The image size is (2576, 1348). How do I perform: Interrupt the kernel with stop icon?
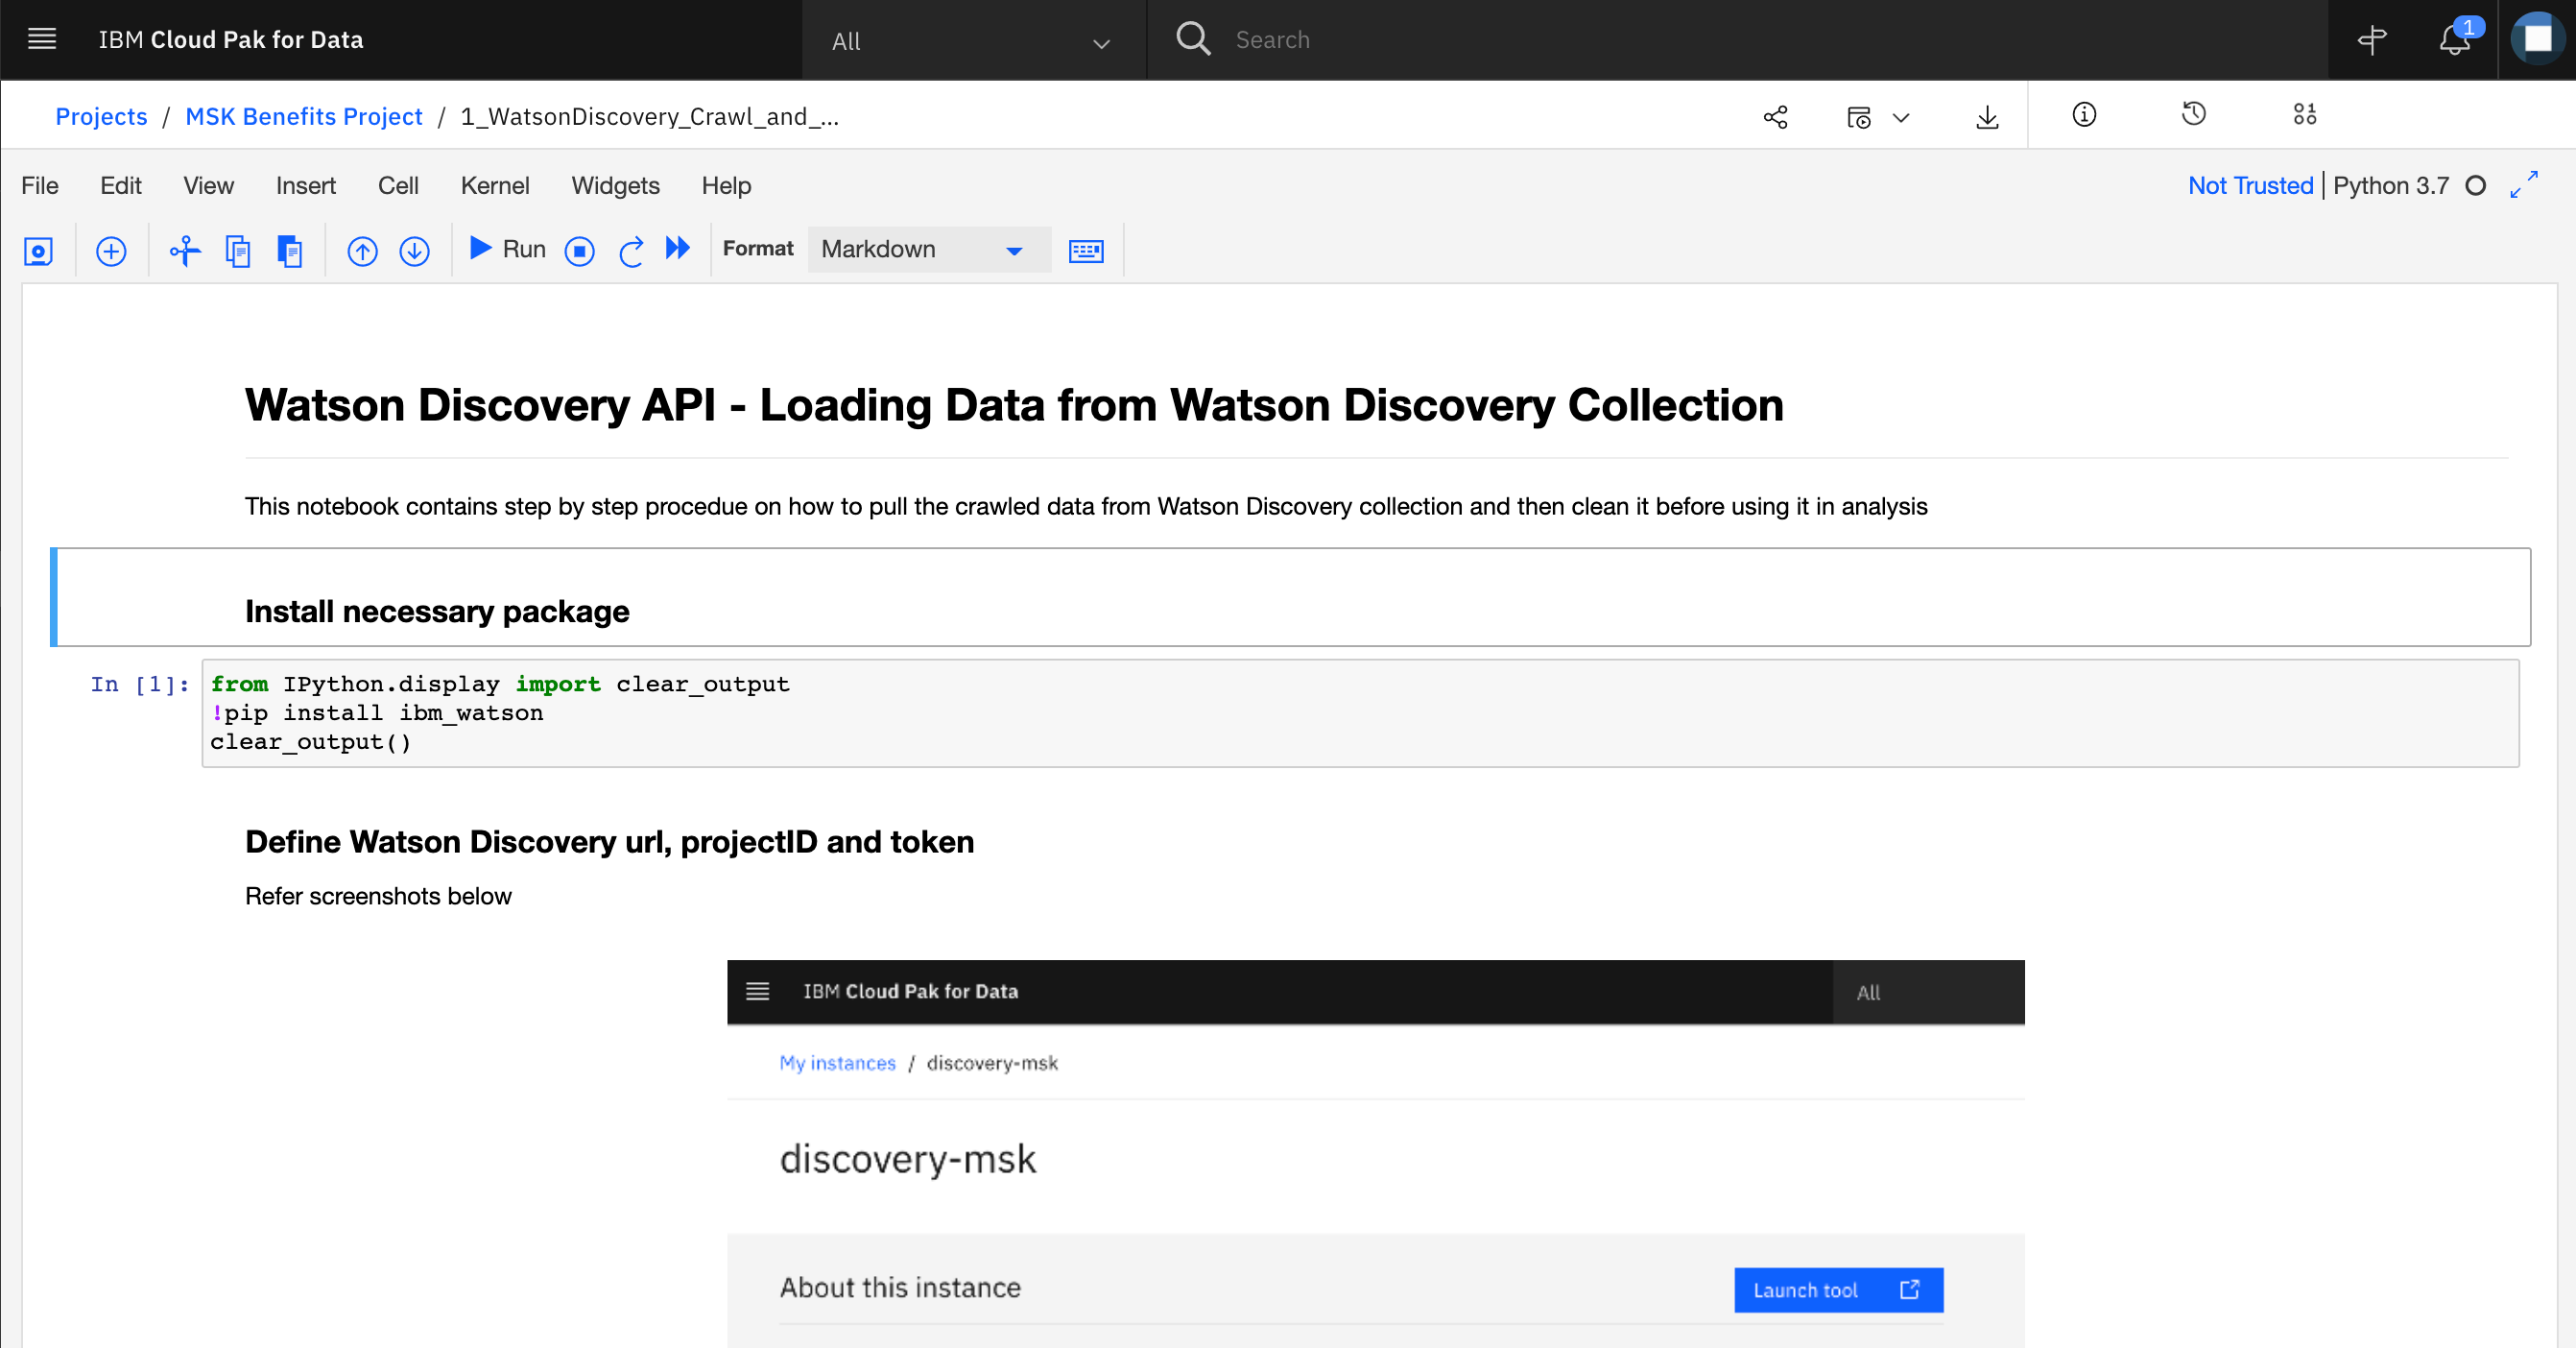(x=579, y=250)
